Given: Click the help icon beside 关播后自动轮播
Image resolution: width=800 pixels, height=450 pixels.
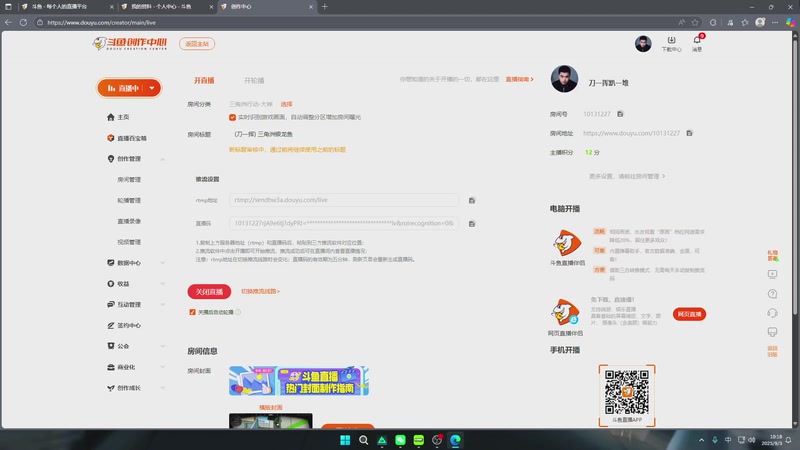Looking at the screenshot, I should pyautogui.click(x=238, y=312).
